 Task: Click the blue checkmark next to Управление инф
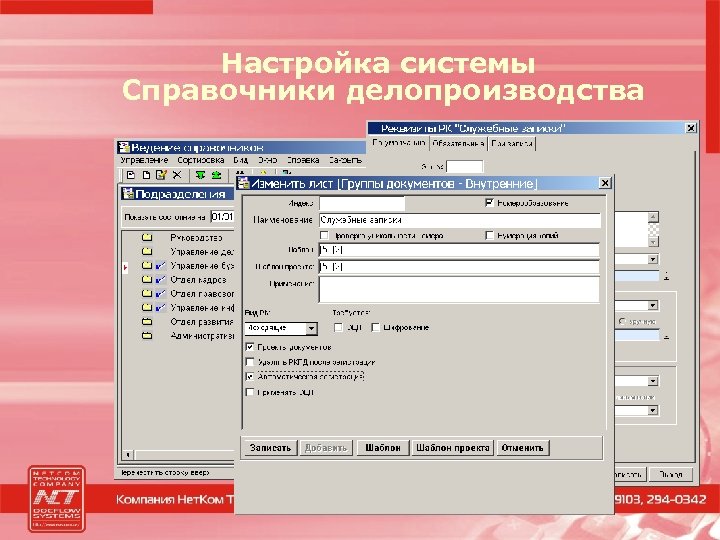click(160, 307)
